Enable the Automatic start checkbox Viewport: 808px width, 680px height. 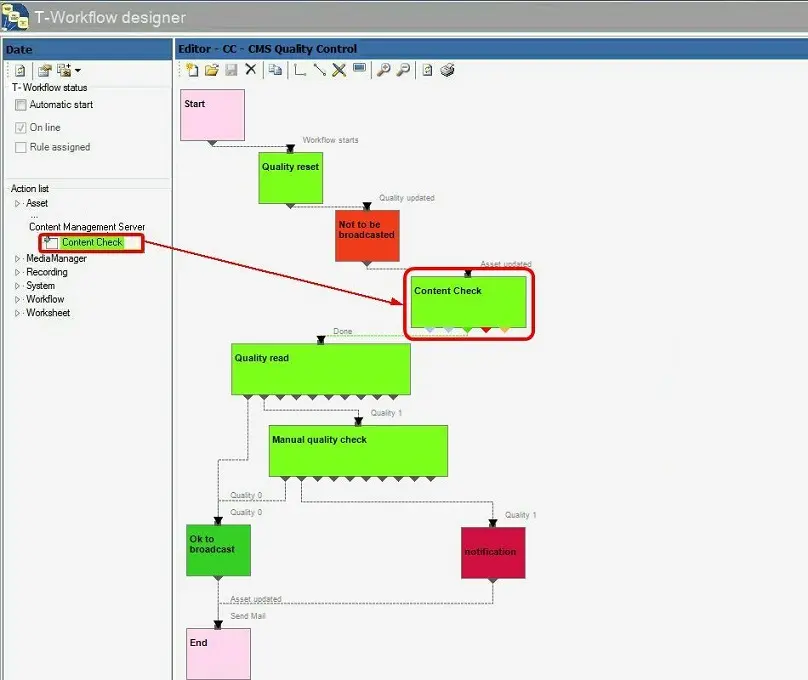[21, 105]
